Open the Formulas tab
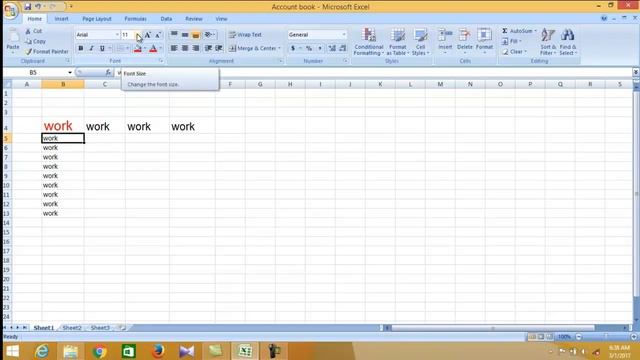Viewport: 640px width, 360px height. click(135, 19)
